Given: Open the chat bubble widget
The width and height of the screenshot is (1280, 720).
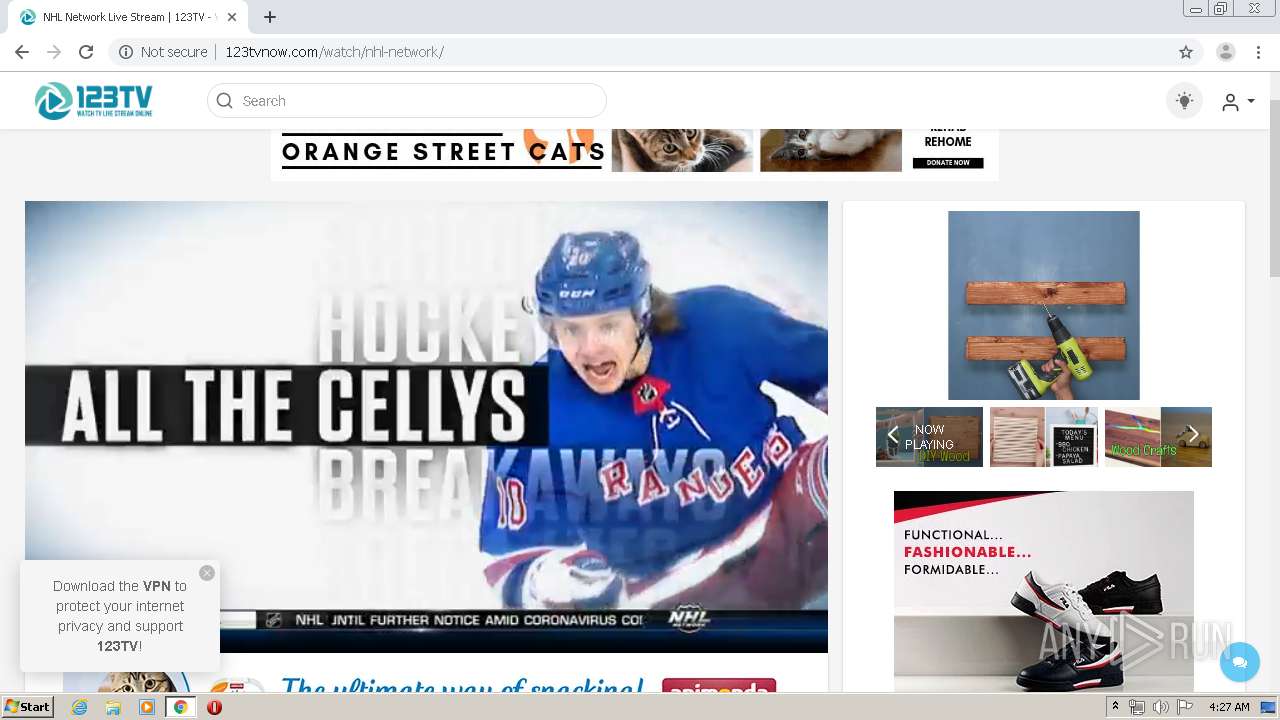Looking at the screenshot, I should click(1240, 662).
